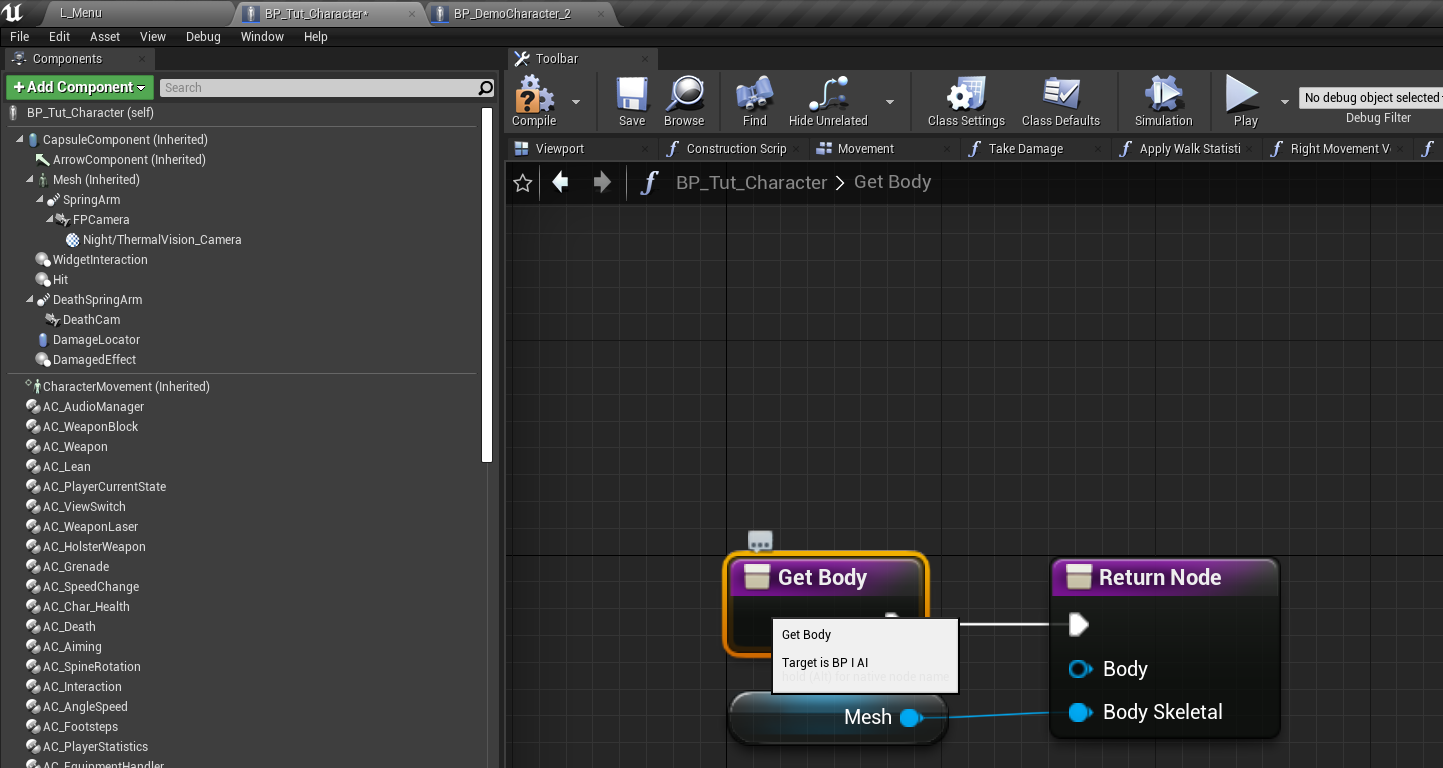Image resolution: width=1443 pixels, height=768 pixels.
Task: Switch to the Take Damage function tab
Action: point(1036,148)
